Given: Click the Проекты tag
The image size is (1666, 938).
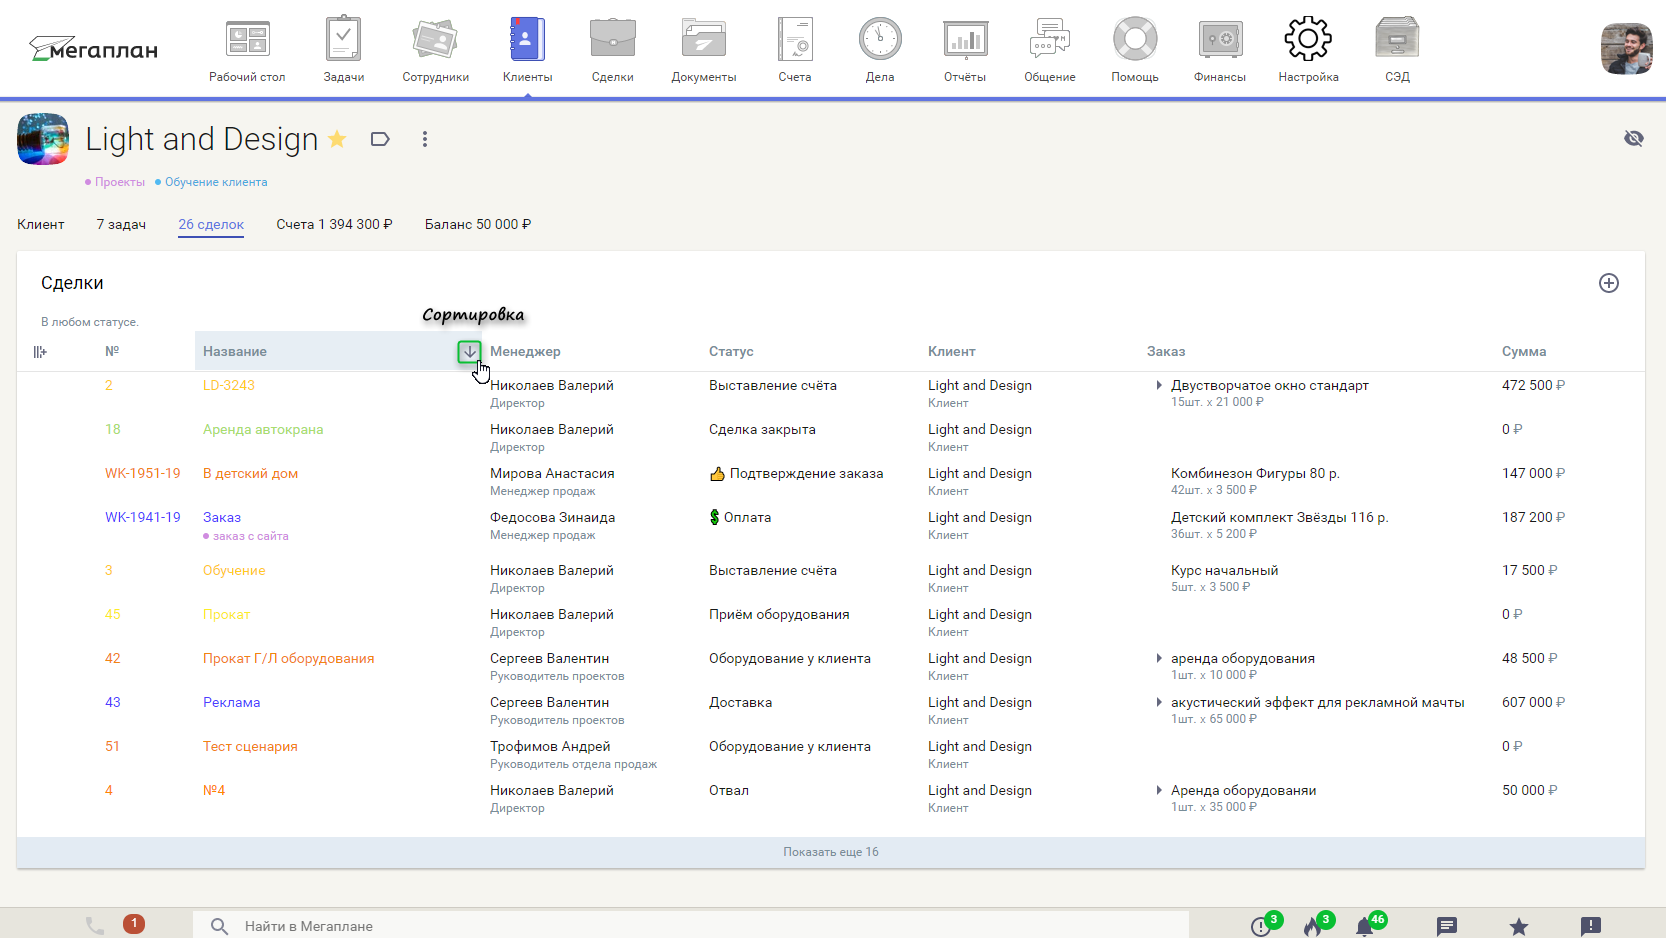Looking at the screenshot, I should [x=119, y=182].
